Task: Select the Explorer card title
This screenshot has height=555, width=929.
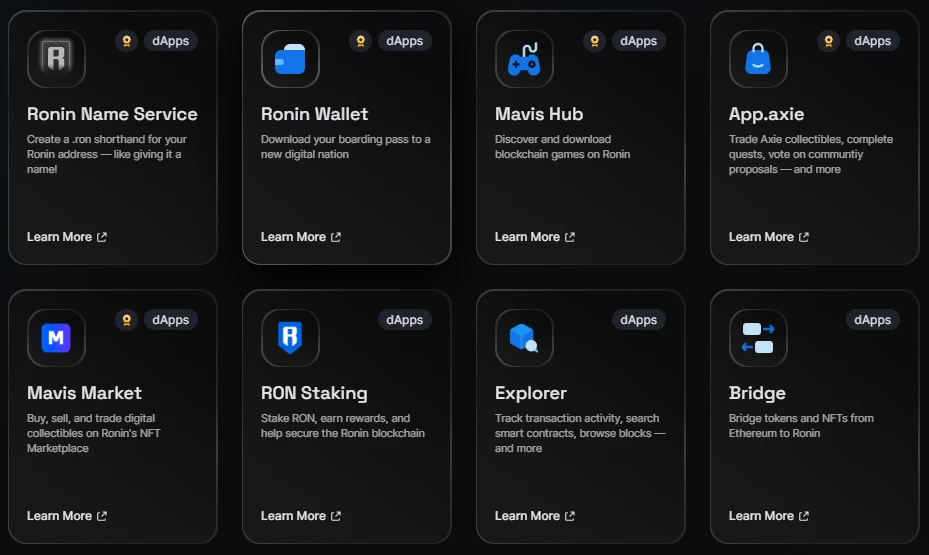Action: tap(531, 393)
